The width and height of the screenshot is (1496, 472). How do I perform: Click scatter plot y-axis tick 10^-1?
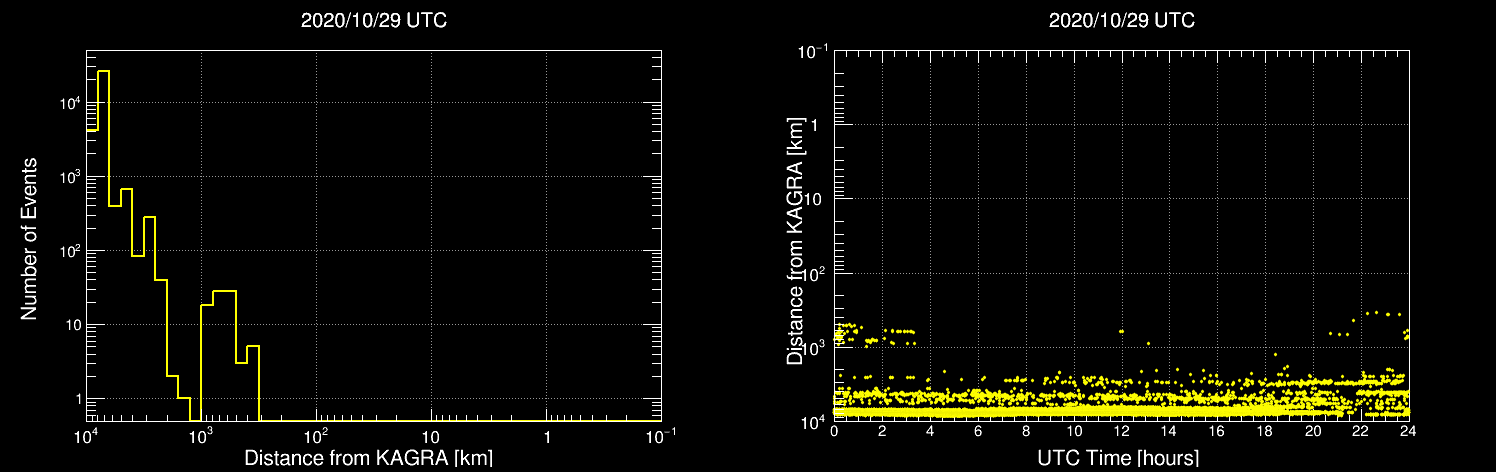pos(811,50)
